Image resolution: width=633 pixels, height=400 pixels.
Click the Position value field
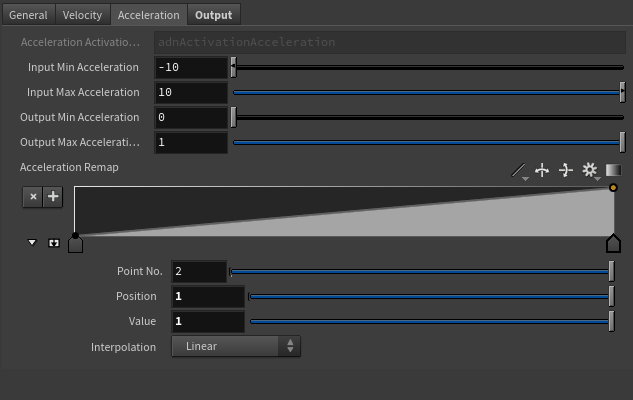[208, 297]
